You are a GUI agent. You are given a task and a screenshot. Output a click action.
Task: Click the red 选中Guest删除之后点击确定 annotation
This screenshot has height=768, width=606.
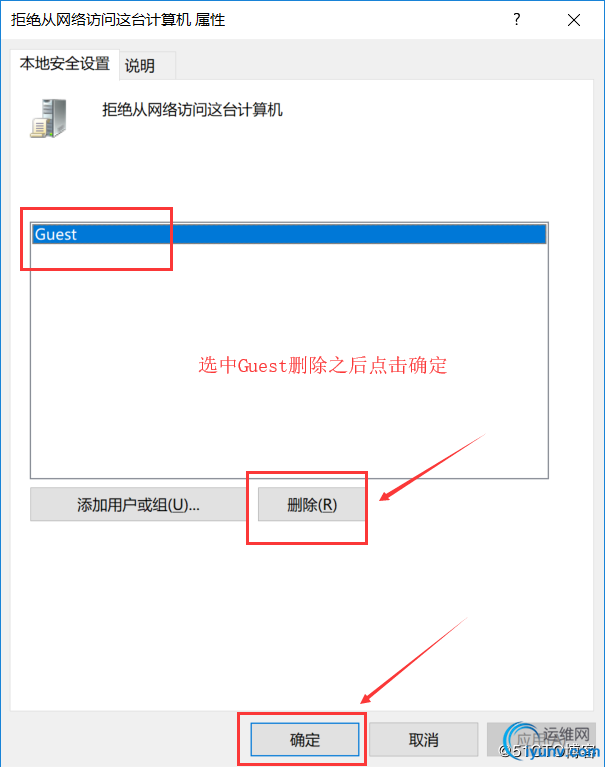[322, 365]
